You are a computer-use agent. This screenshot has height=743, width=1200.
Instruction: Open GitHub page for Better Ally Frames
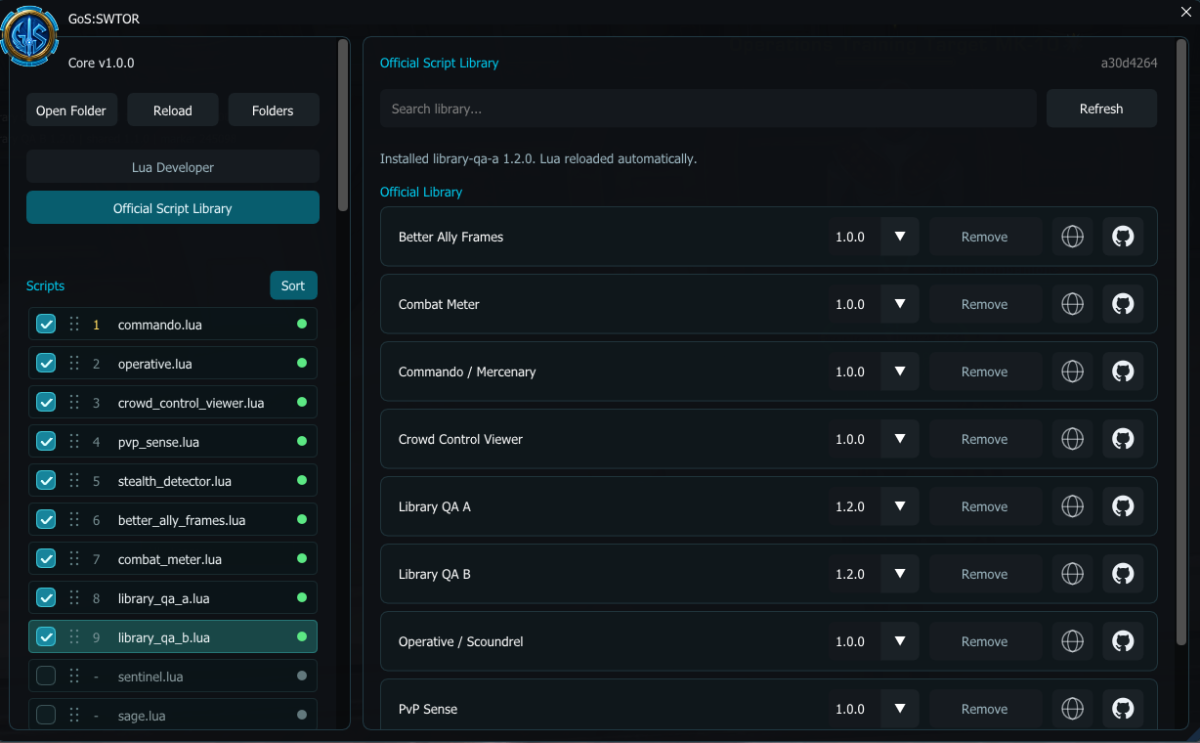pos(1123,237)
